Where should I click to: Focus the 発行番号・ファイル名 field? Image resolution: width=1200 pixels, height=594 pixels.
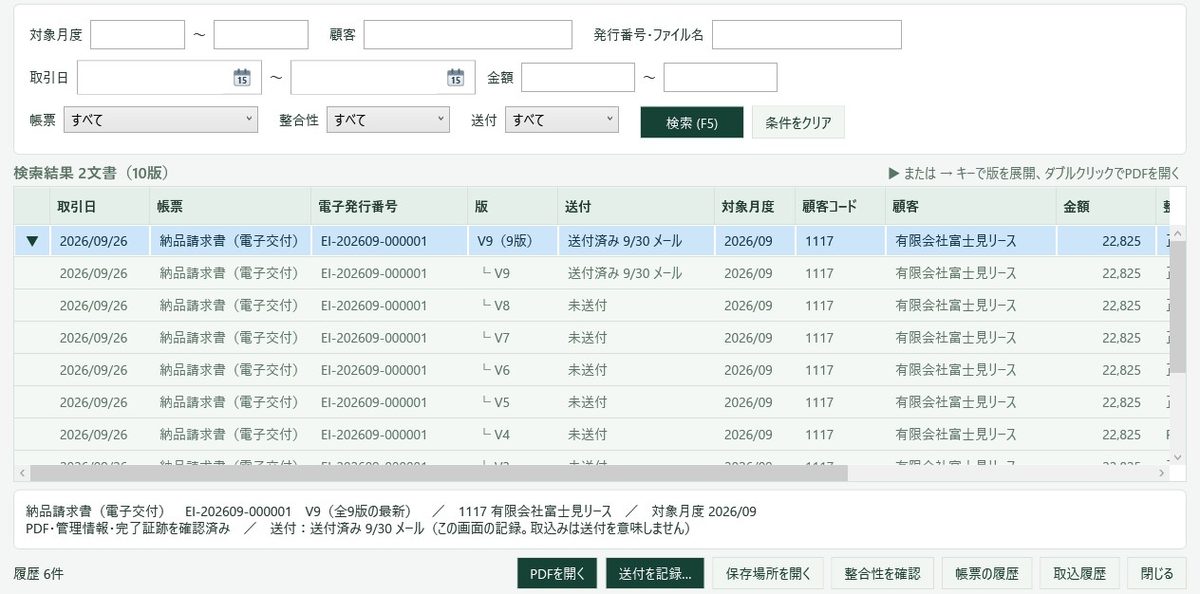pos(807,34)
